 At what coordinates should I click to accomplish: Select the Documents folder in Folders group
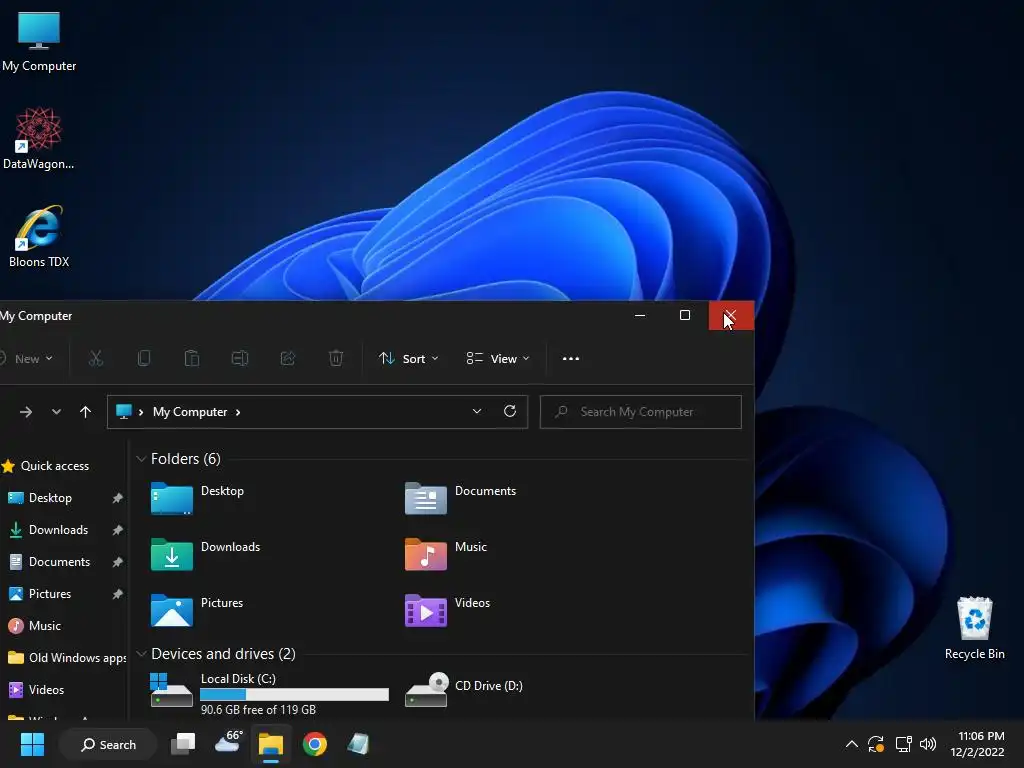pyautogui.click(x=460, y=498)
